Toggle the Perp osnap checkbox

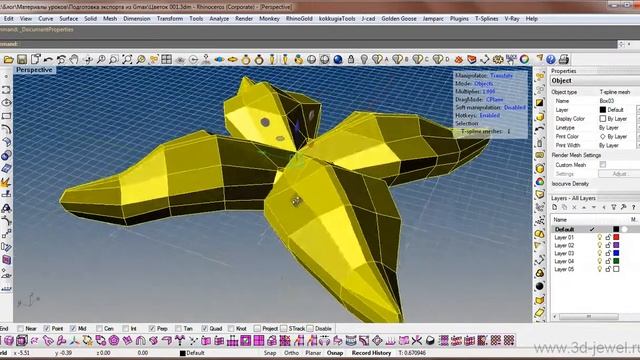pos(152,329)
